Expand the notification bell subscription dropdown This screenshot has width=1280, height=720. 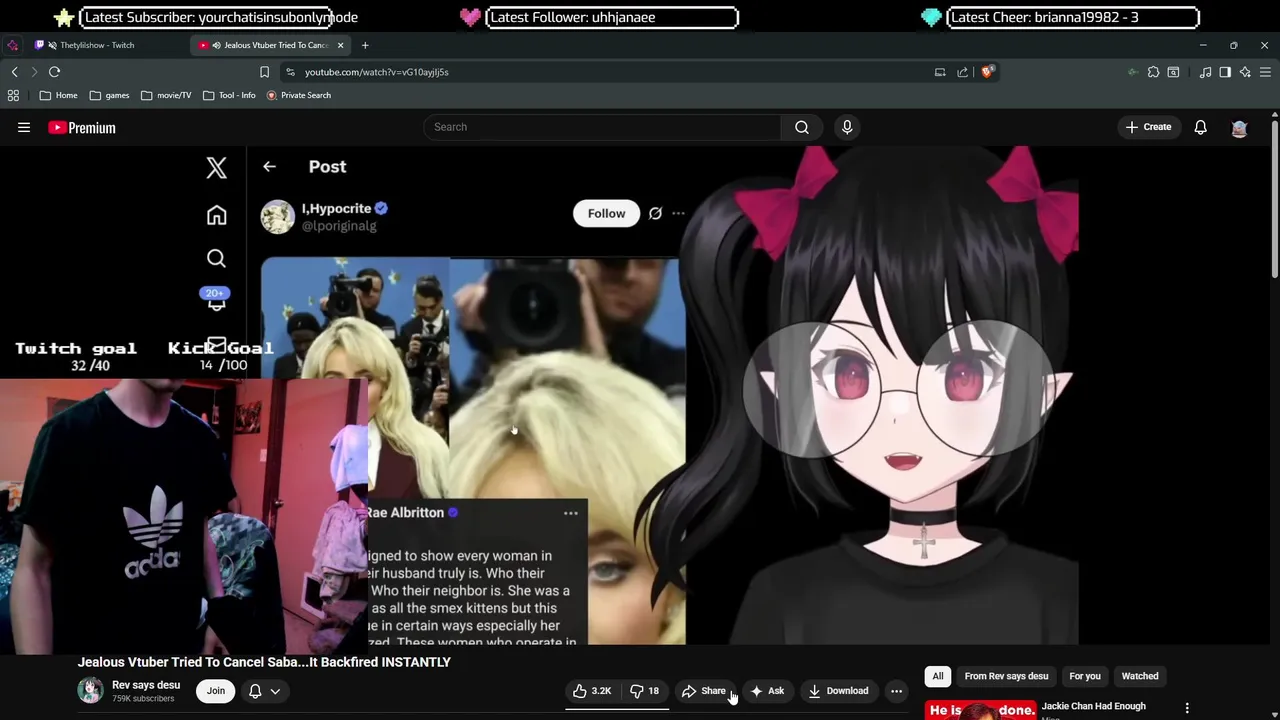[265, 691]
